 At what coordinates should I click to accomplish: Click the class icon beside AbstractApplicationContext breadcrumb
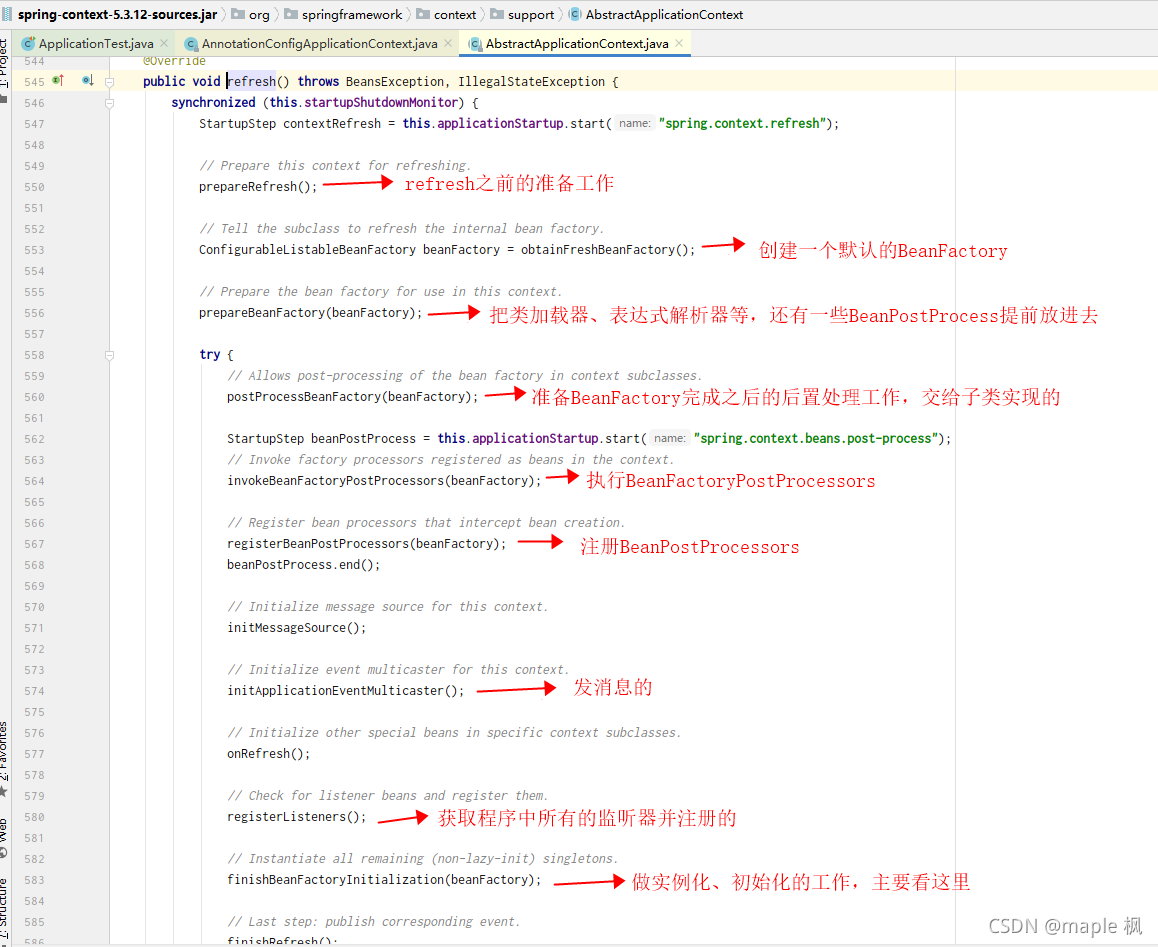(x=576, y=14)
